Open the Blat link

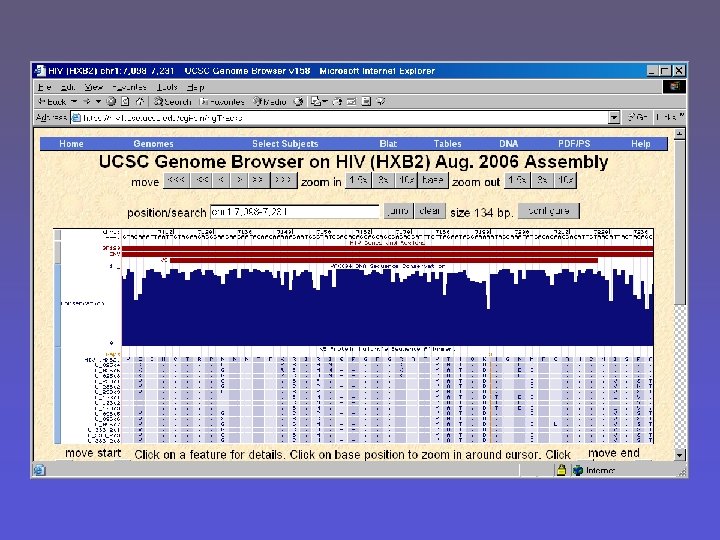pos(388,144)
